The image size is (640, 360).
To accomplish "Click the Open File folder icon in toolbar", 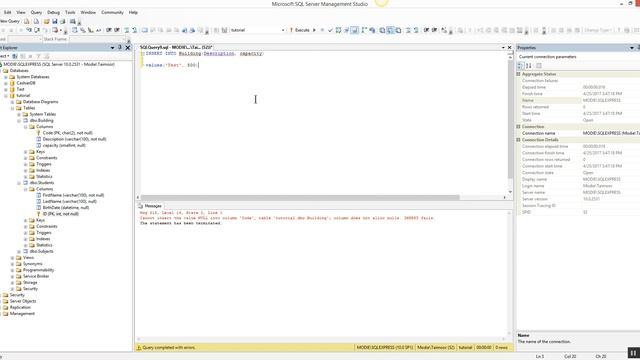I will (47, 21).
